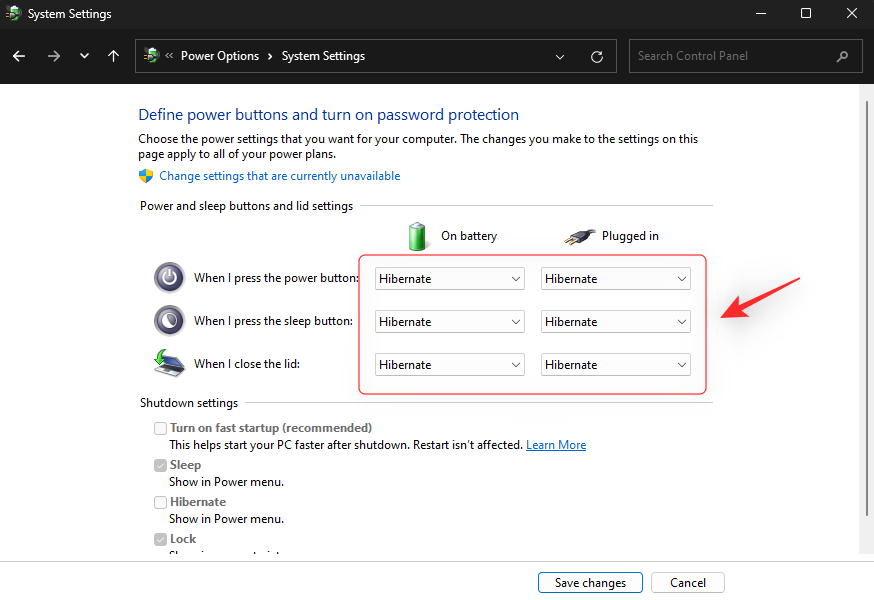Image resolution: width=874 pixels, height=600 pixels.
Task: Open the Learn More link
Action: tap(556, 445)
